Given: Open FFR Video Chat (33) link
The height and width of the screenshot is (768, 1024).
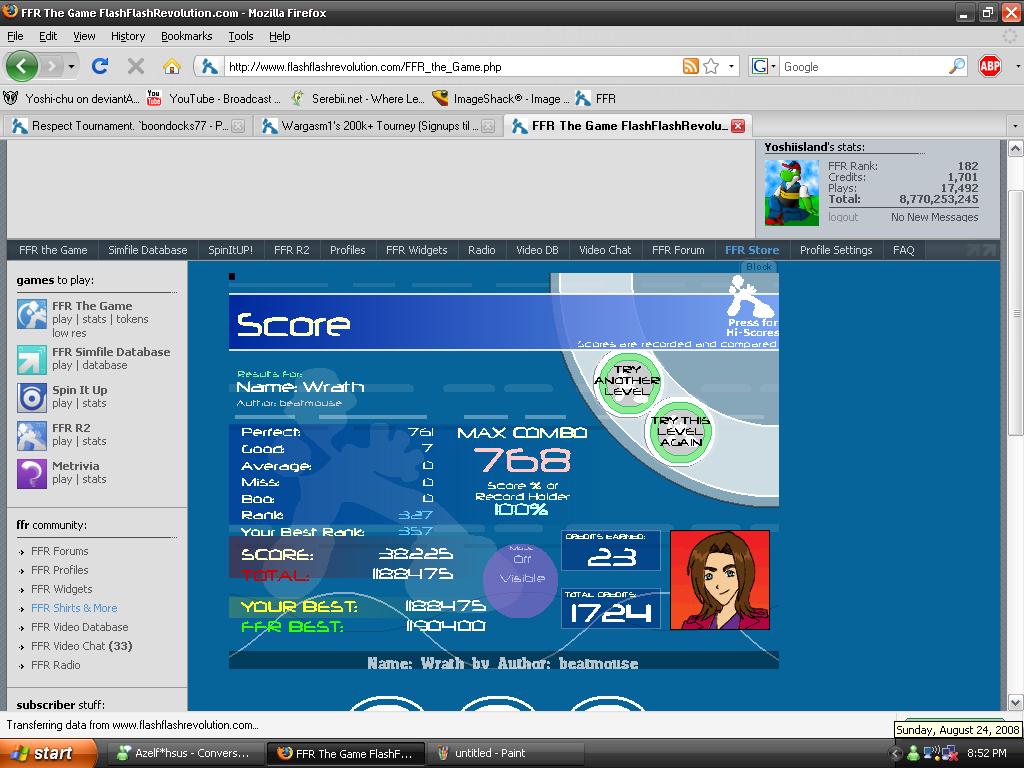Looking at the screenshot, I should pos(82,646).
